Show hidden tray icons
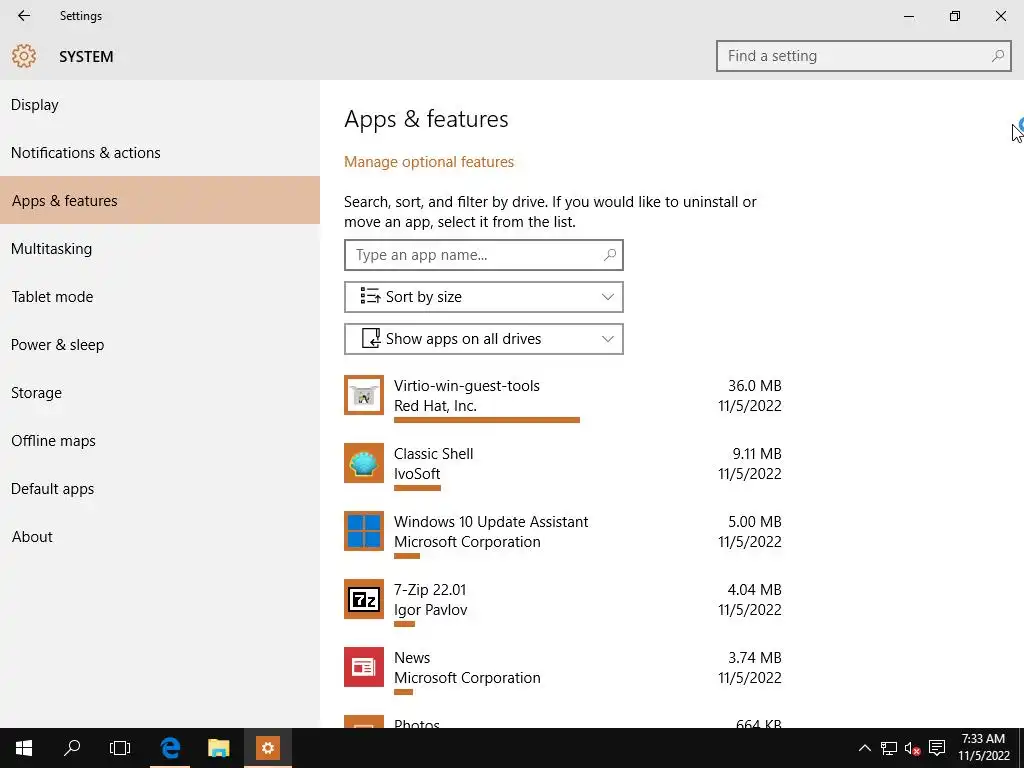1024x768 pixels. (864, 748)
